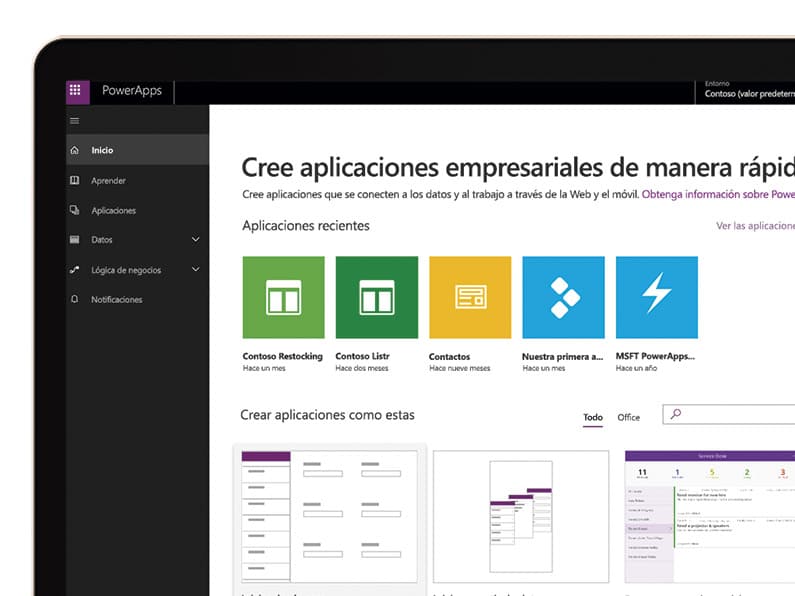Image resolution: width=795 pixels, height=596 pixels.
Task: Open Nuestra primera a... blue tile
Action: pyautogui.click(x=563, y=297)
